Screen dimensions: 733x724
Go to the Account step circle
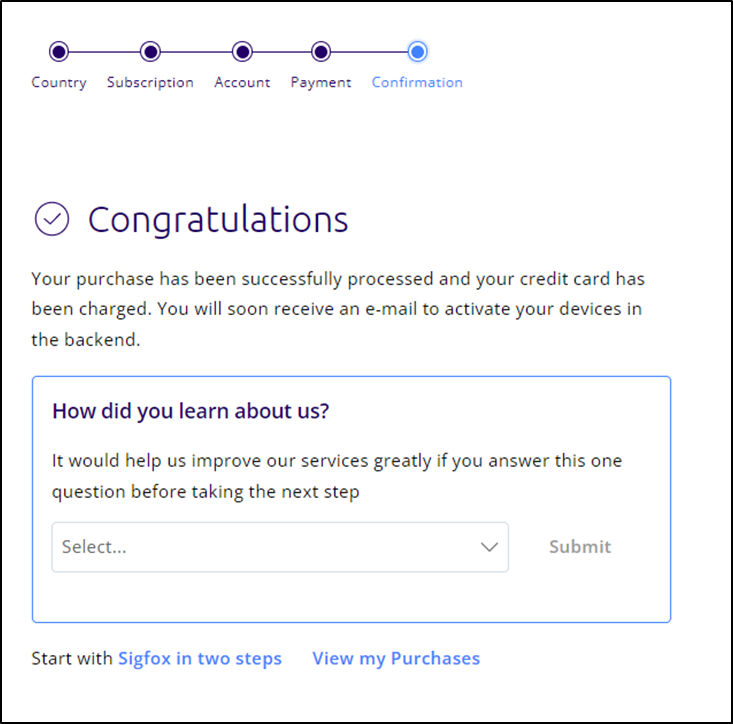[242, 51]
